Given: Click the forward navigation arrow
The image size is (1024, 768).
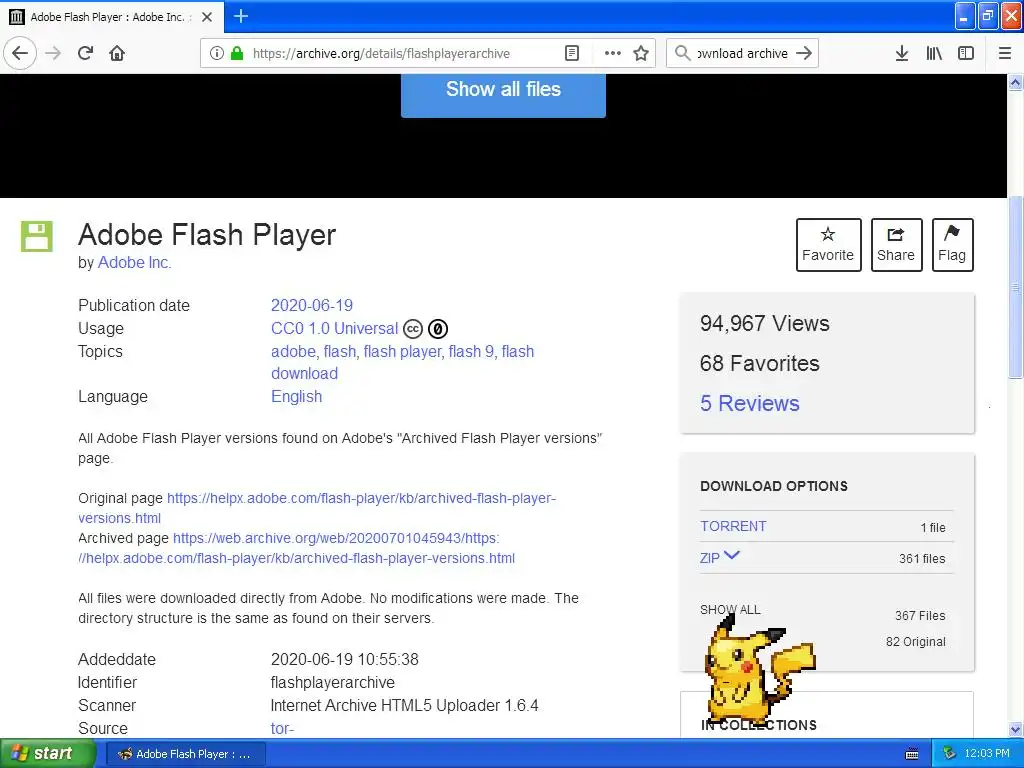Looking at the screenshot, I should (53, 53).
